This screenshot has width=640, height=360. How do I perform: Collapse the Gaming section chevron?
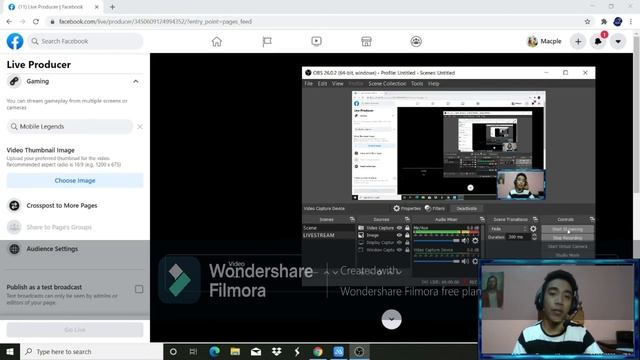pyautogui.click(x=136, y=81)
